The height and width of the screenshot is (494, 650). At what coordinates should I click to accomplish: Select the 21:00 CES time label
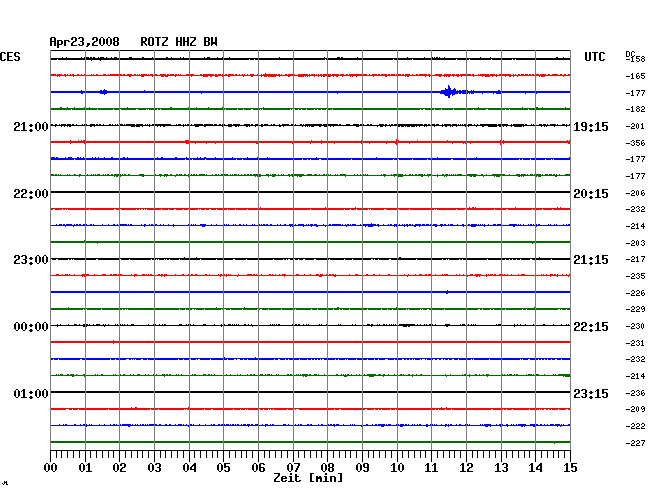[31, 126]
